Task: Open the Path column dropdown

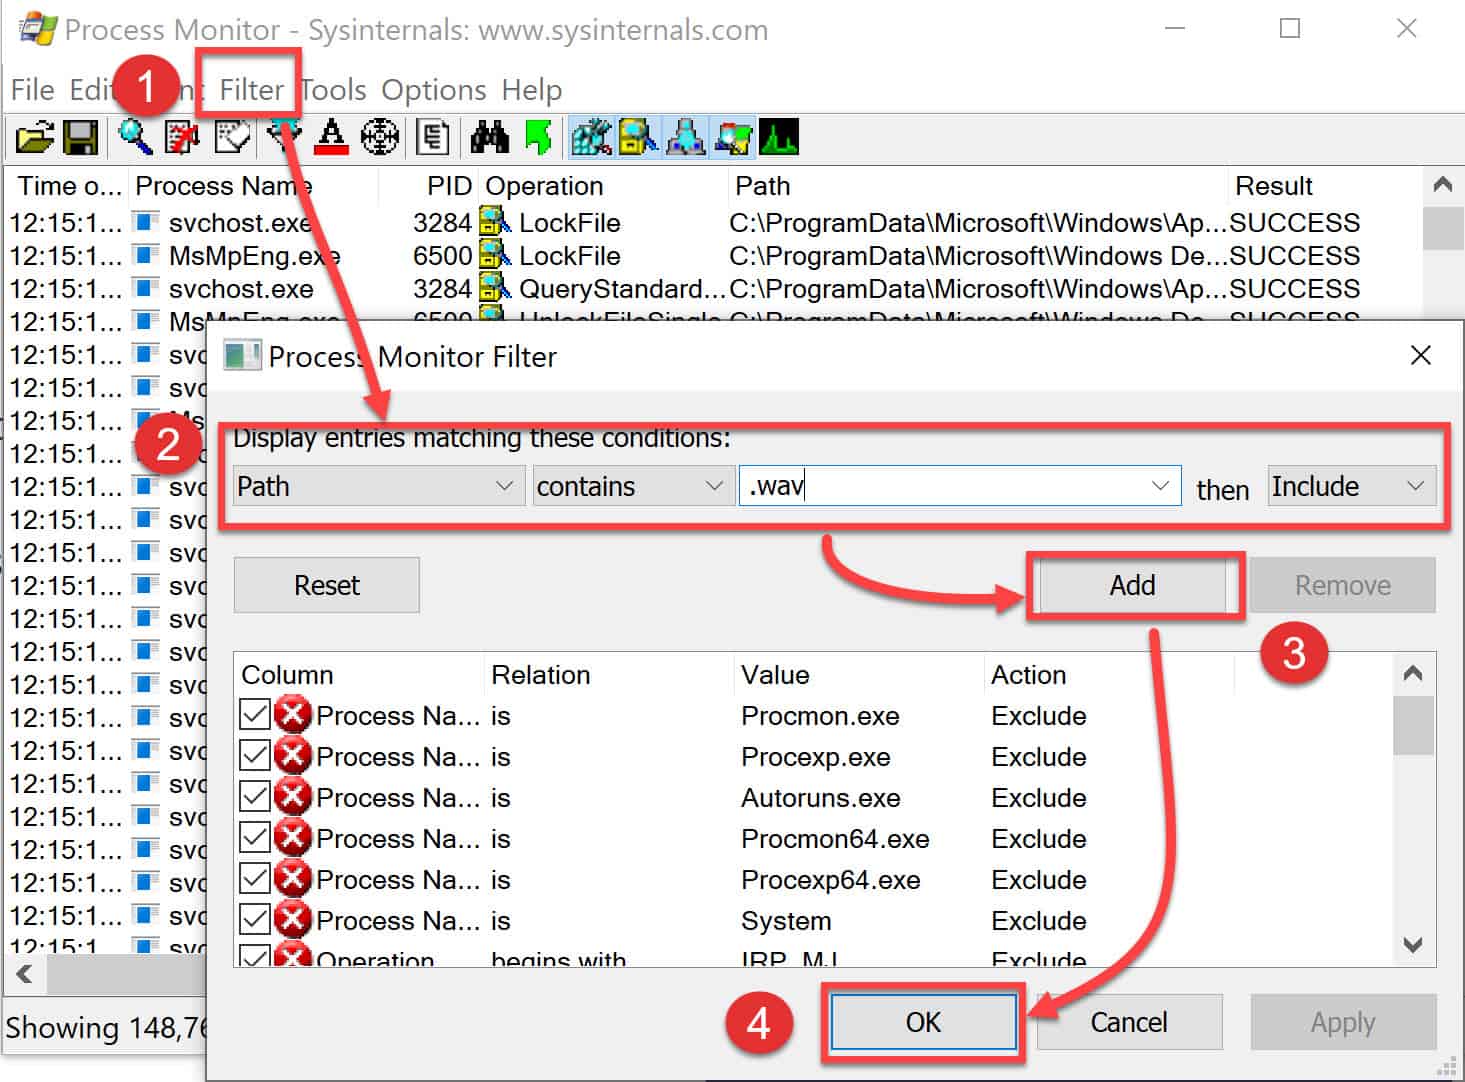Action: 505,486
